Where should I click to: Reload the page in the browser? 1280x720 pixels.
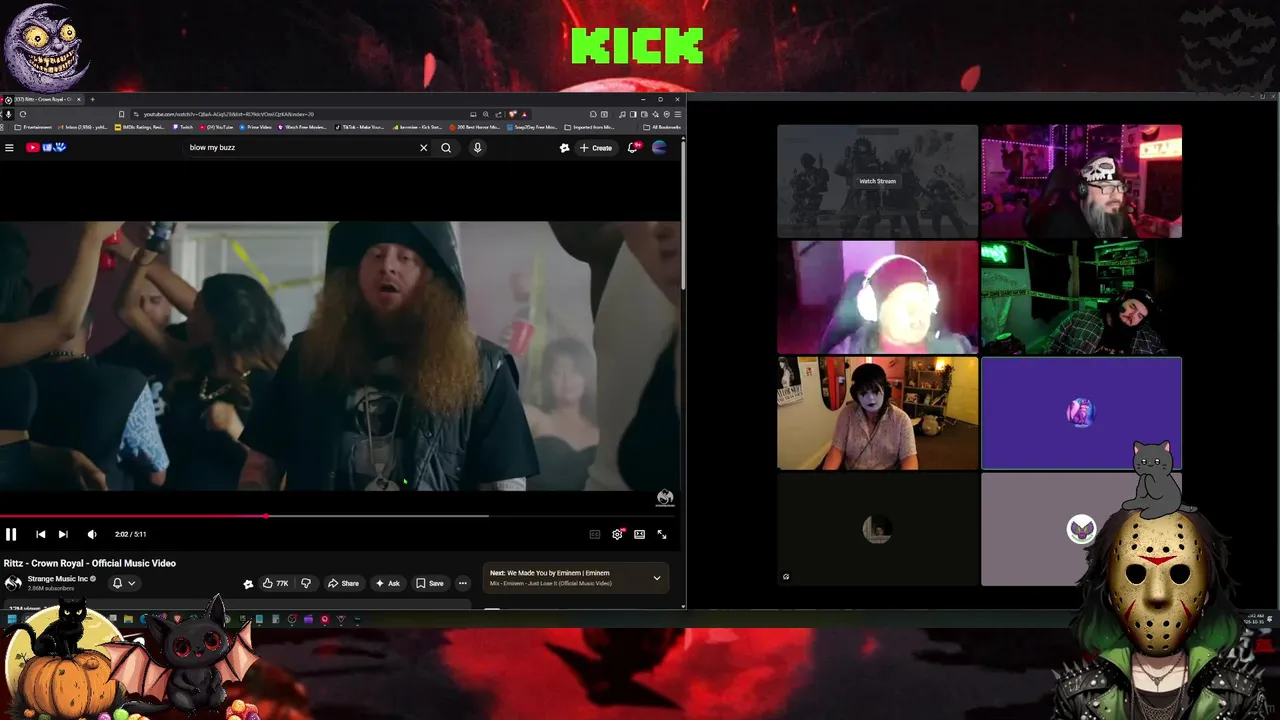point(22,114)
